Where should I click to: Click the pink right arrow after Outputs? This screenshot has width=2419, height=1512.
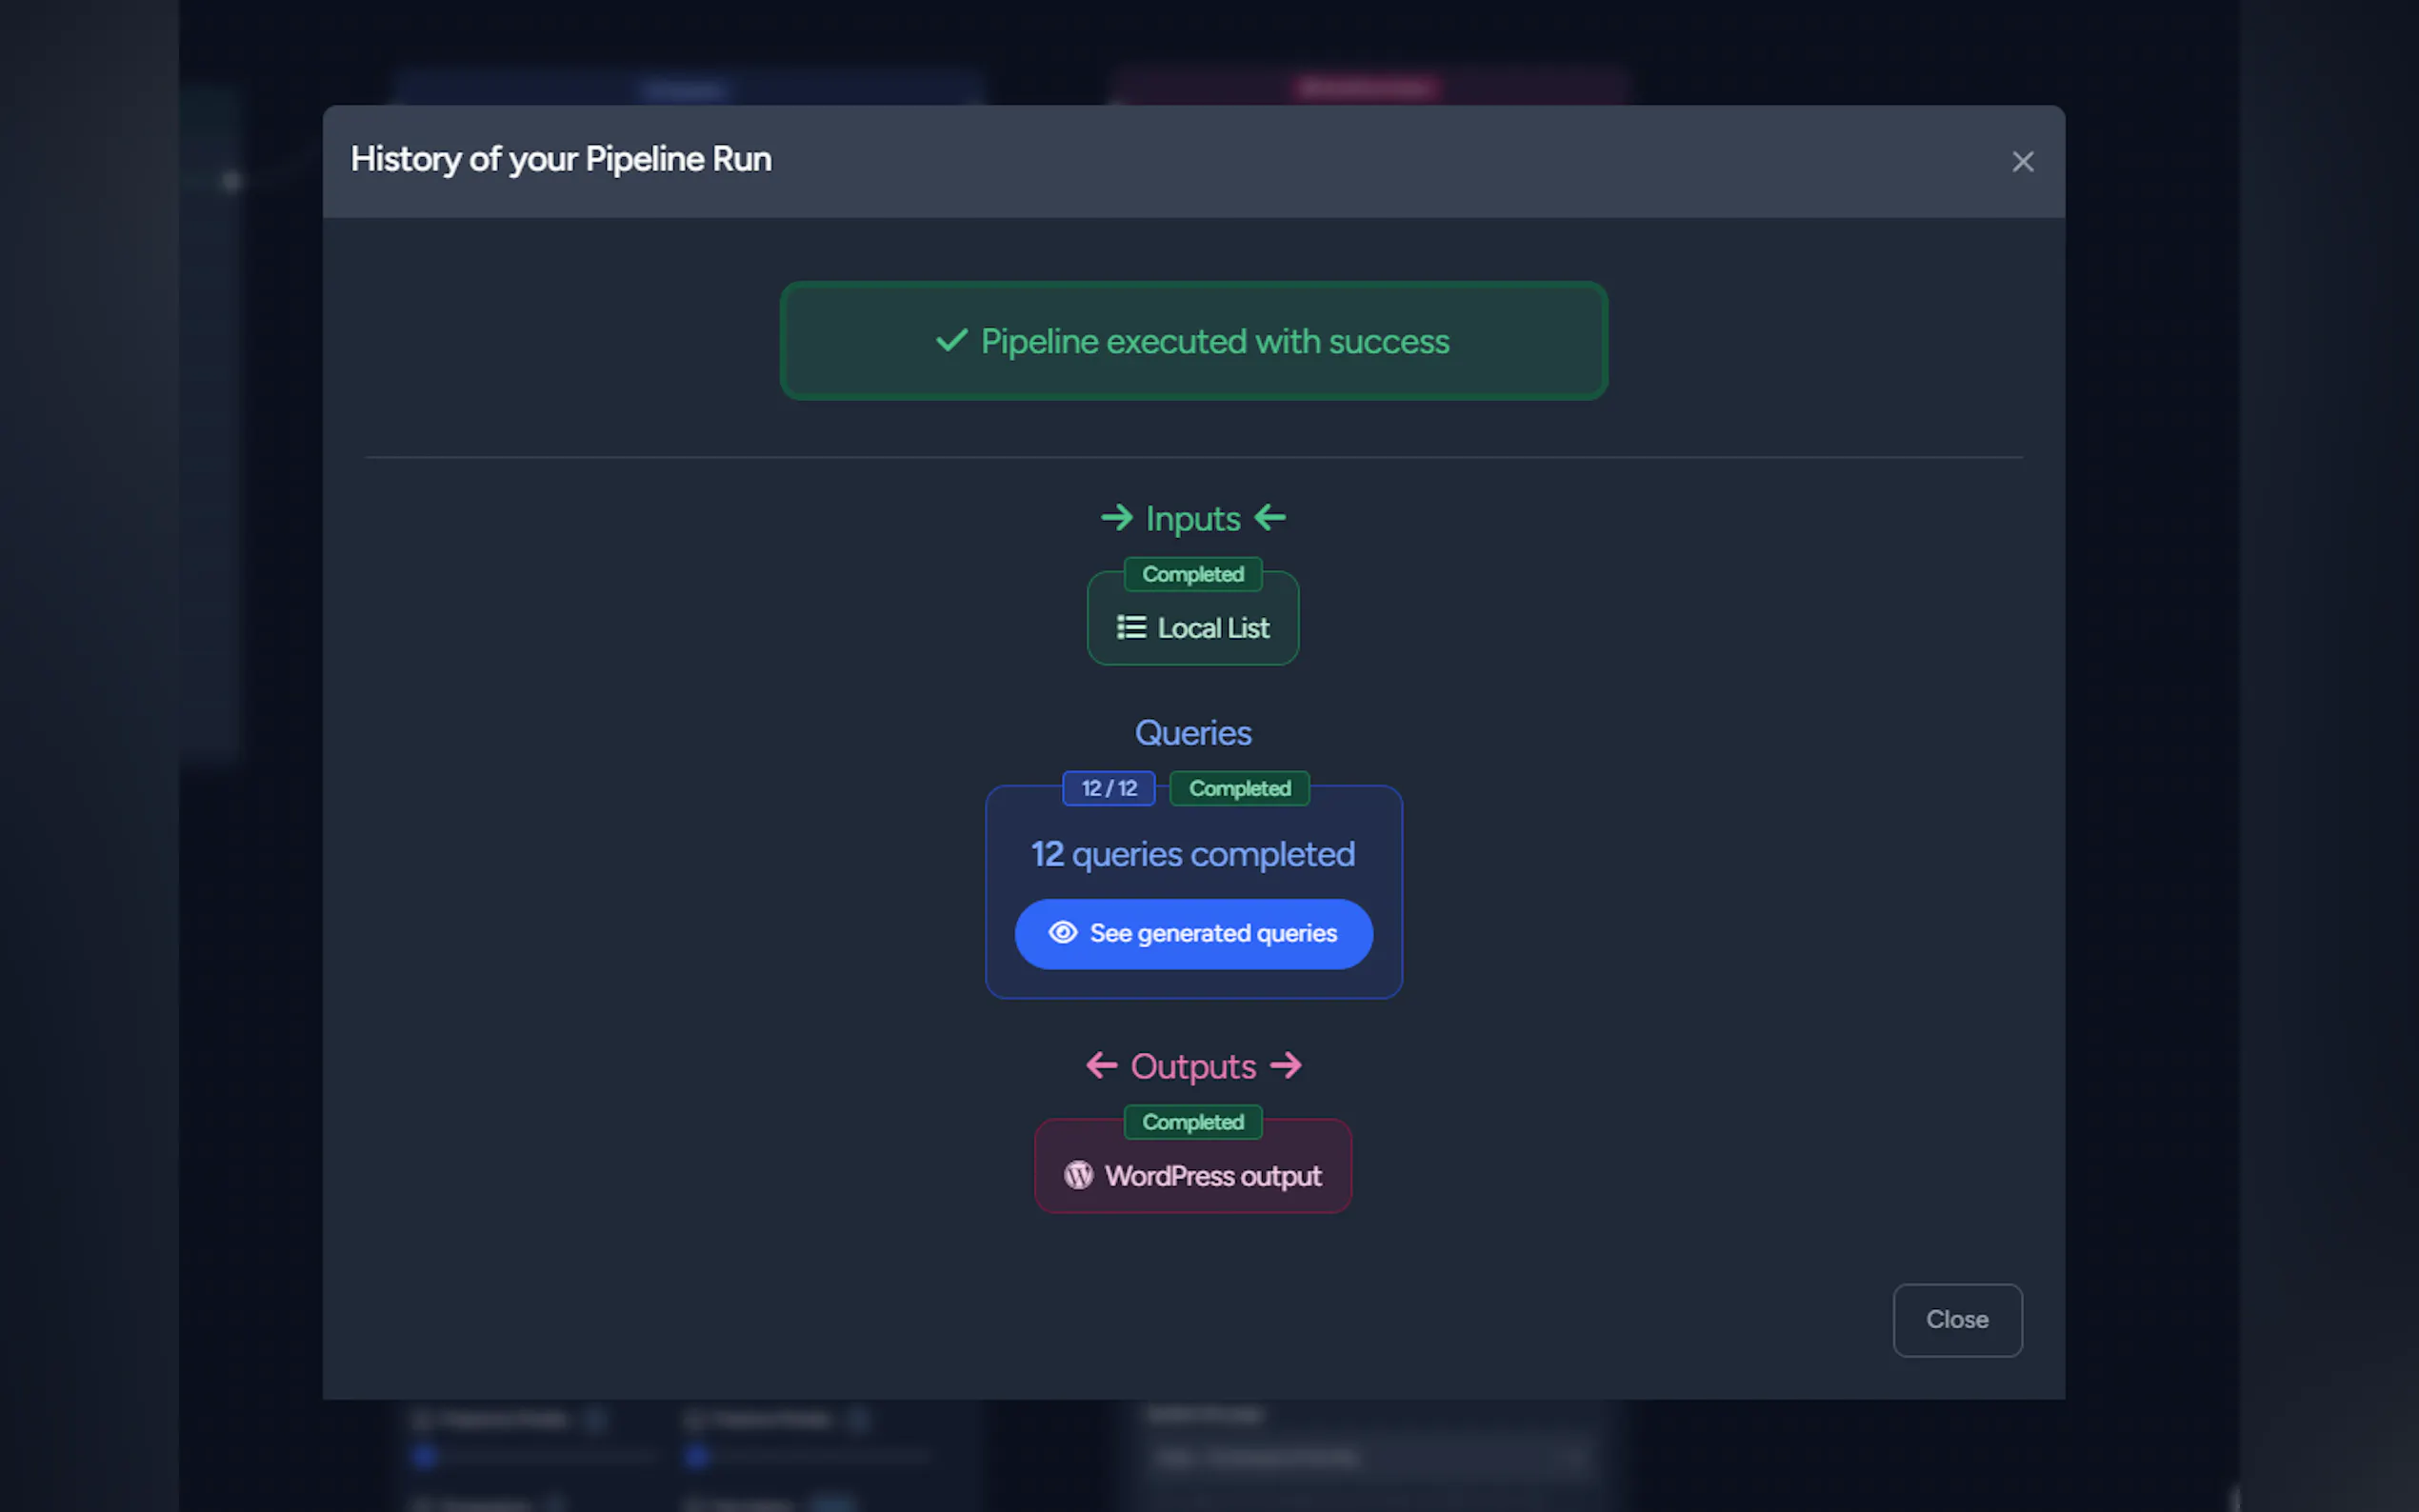tap(1286, 1066)
